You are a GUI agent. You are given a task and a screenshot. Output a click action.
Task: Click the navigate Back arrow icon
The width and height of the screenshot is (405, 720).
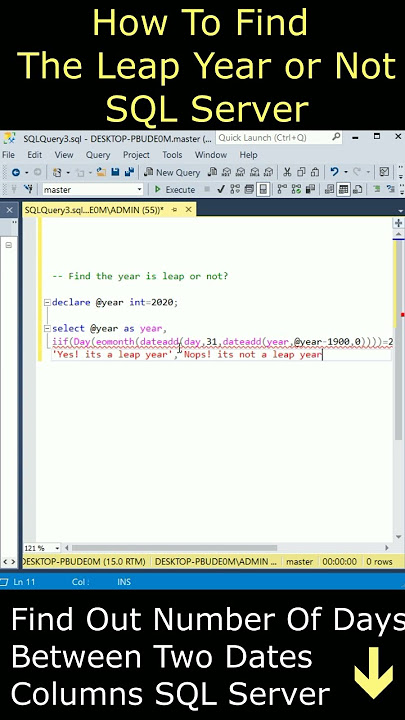[16, 172]
